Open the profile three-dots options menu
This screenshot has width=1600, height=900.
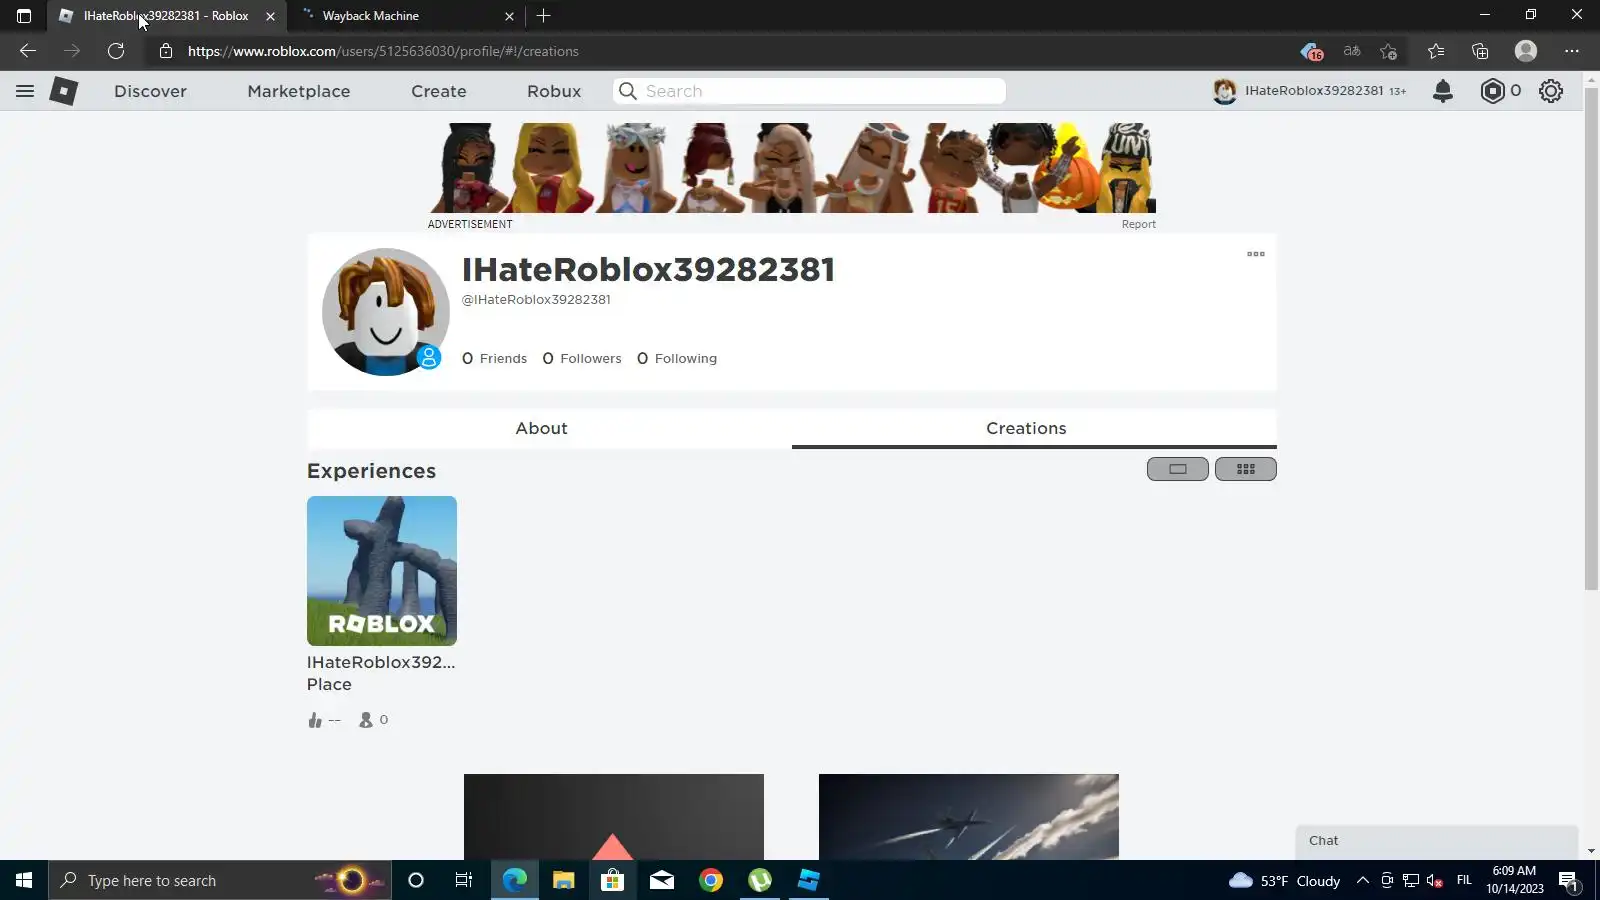tap(1256, 254)
